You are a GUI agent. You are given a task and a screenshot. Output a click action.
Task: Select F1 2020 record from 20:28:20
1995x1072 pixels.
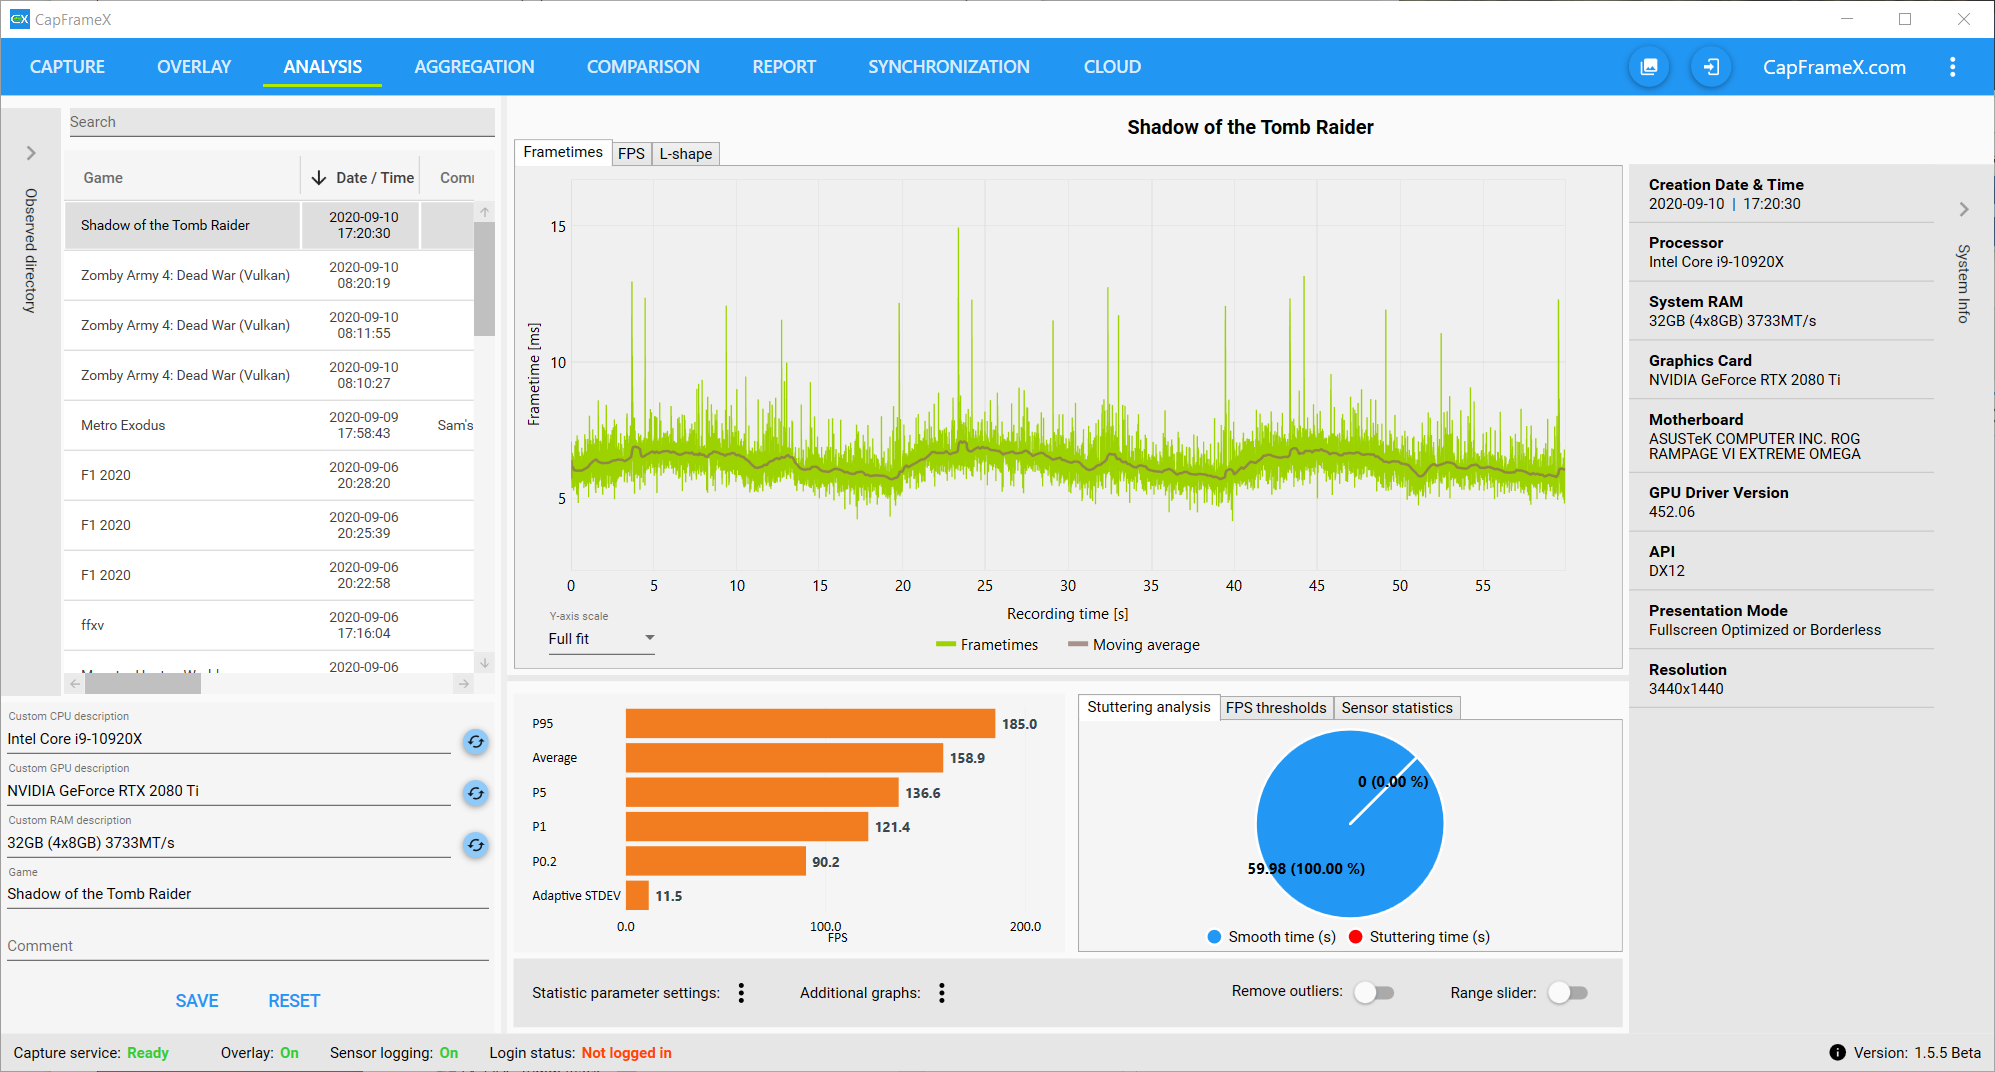pos(269,475)
